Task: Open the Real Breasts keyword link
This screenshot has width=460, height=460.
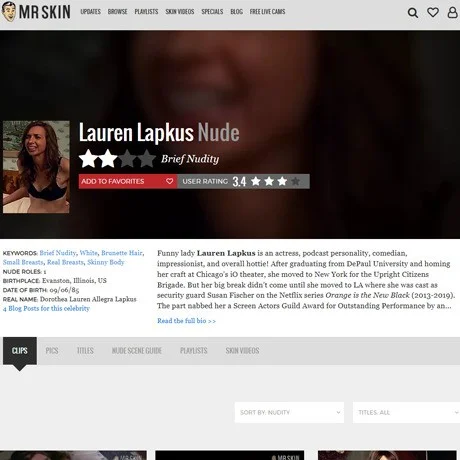Action: [65, 262]
